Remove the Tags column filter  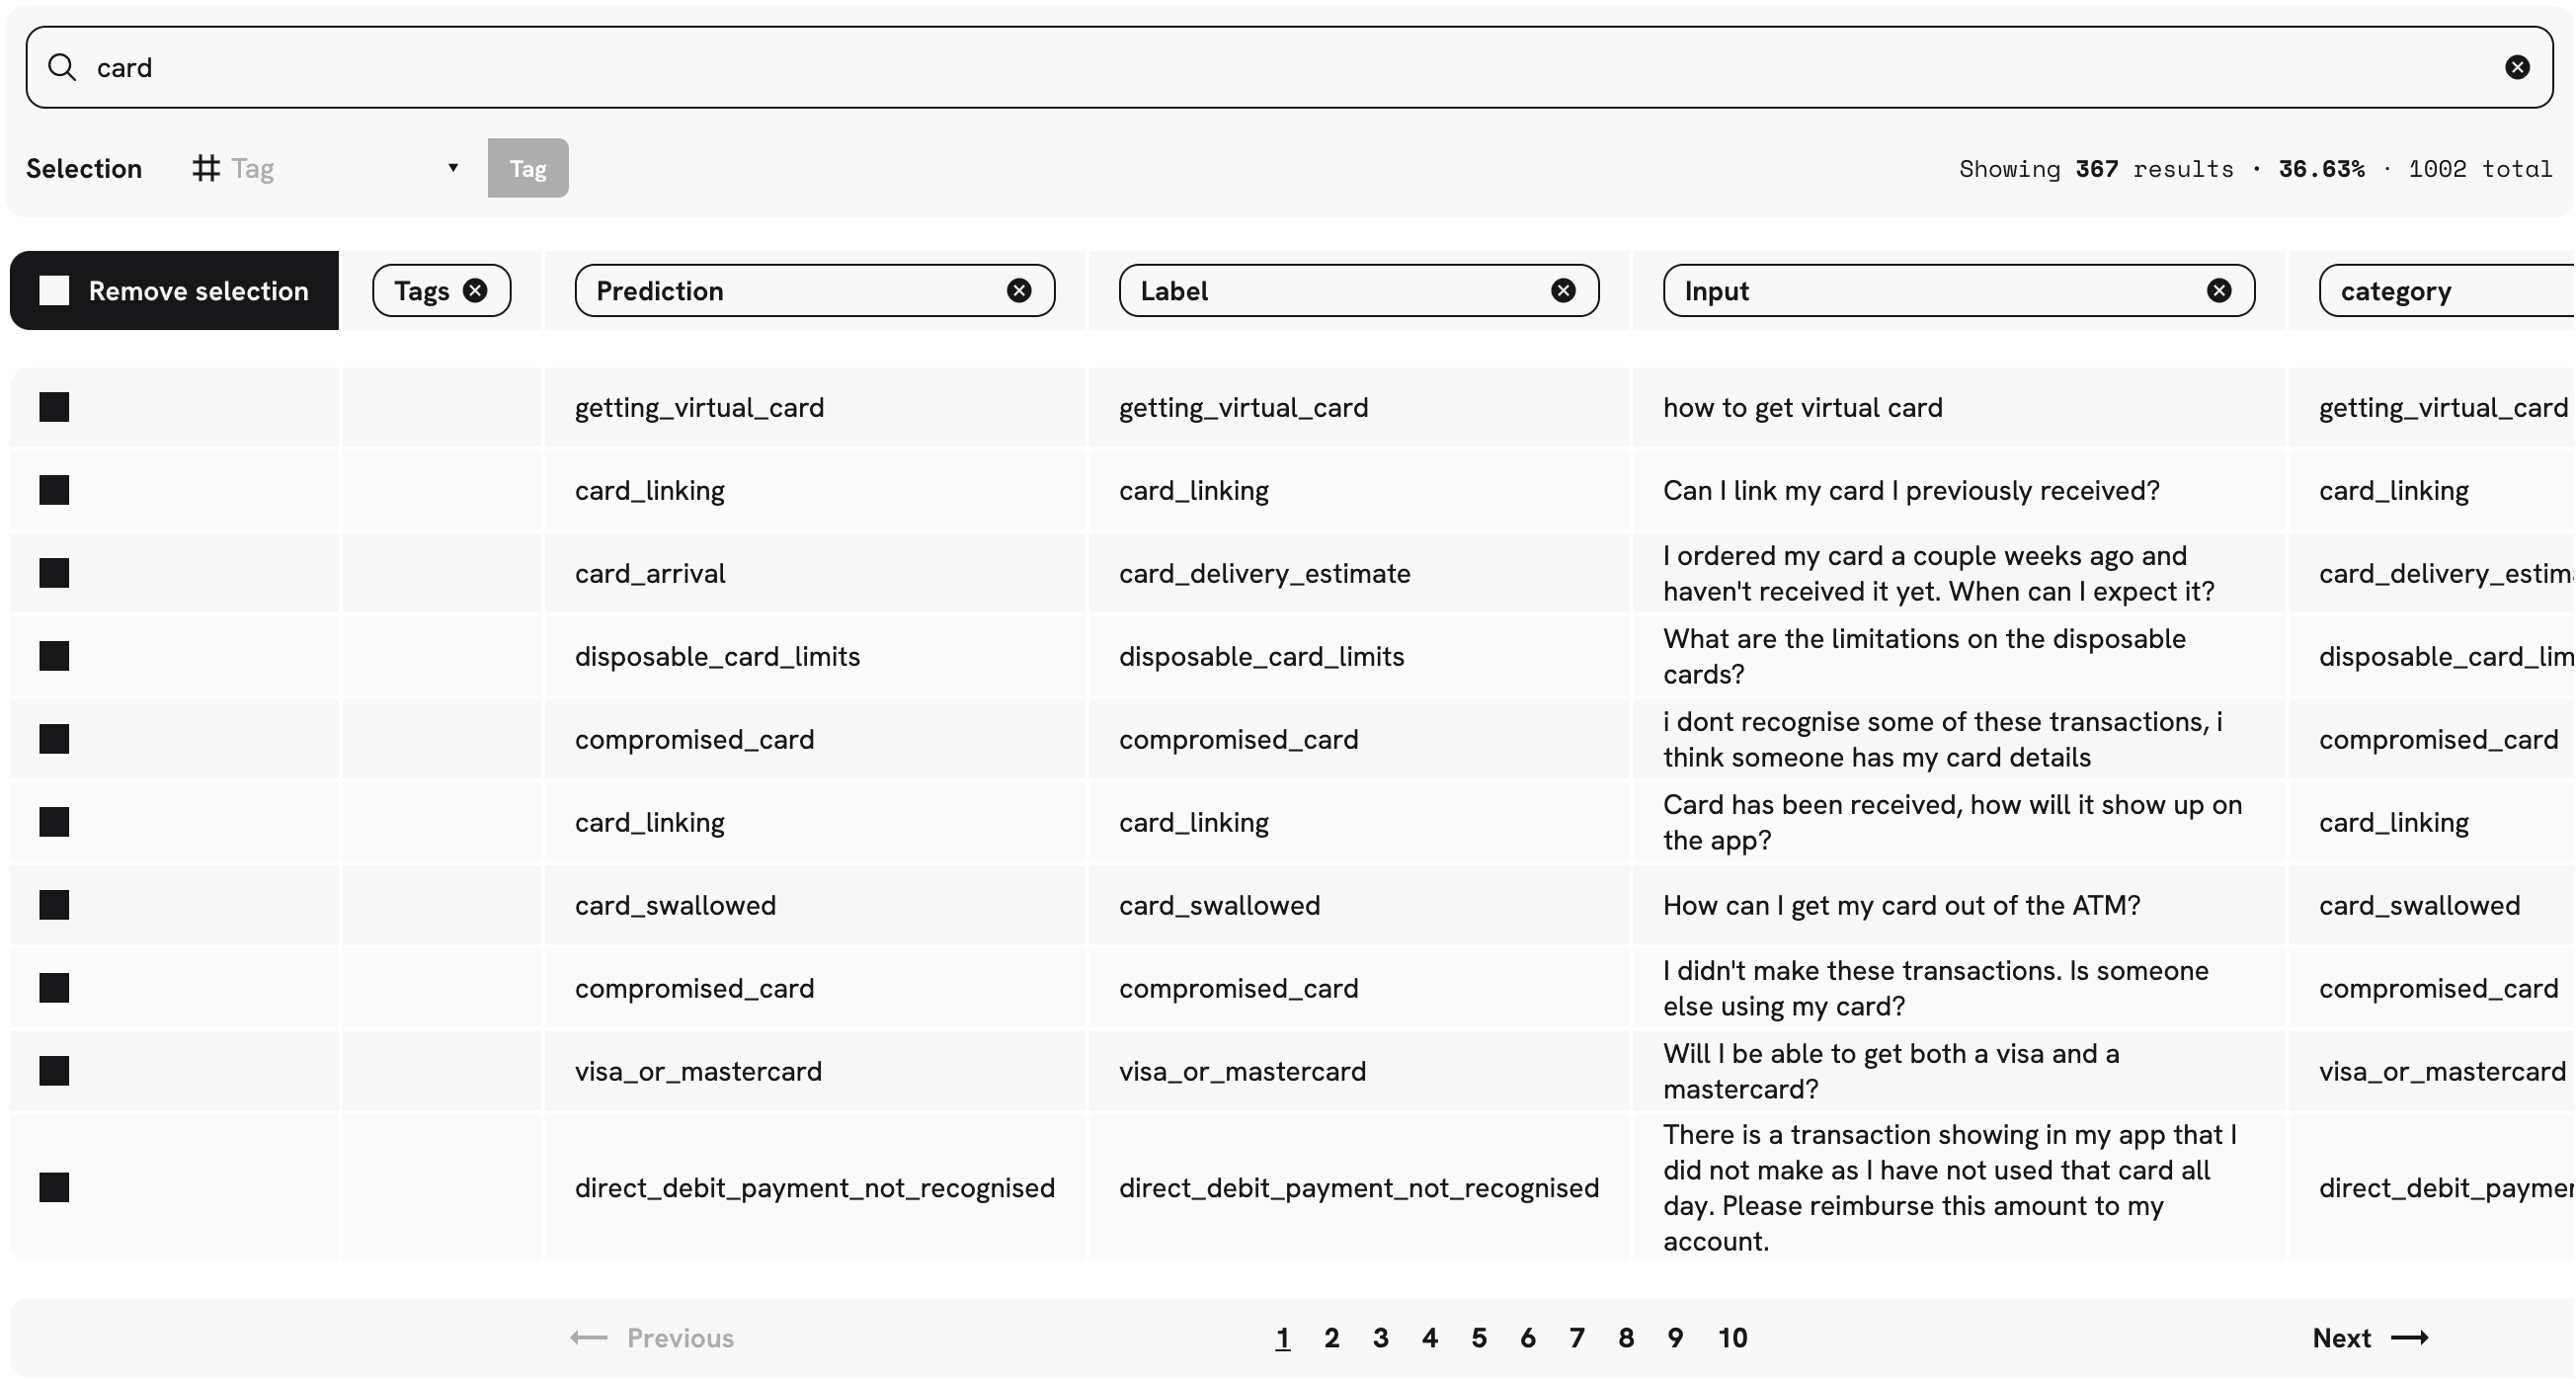pyautogui.click(x=475, y=290)
